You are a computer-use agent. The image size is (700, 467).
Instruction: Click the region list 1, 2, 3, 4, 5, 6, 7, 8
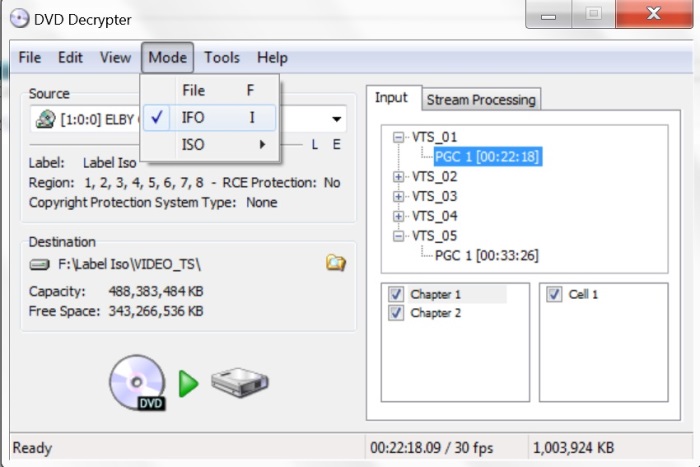pyautogui.click(x=144, y=183)
